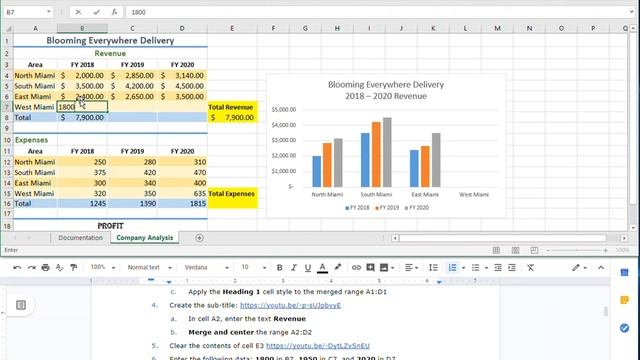
Task: Select cell containing $ 7,900.00 in B8
Action: (x=82, y=118)
